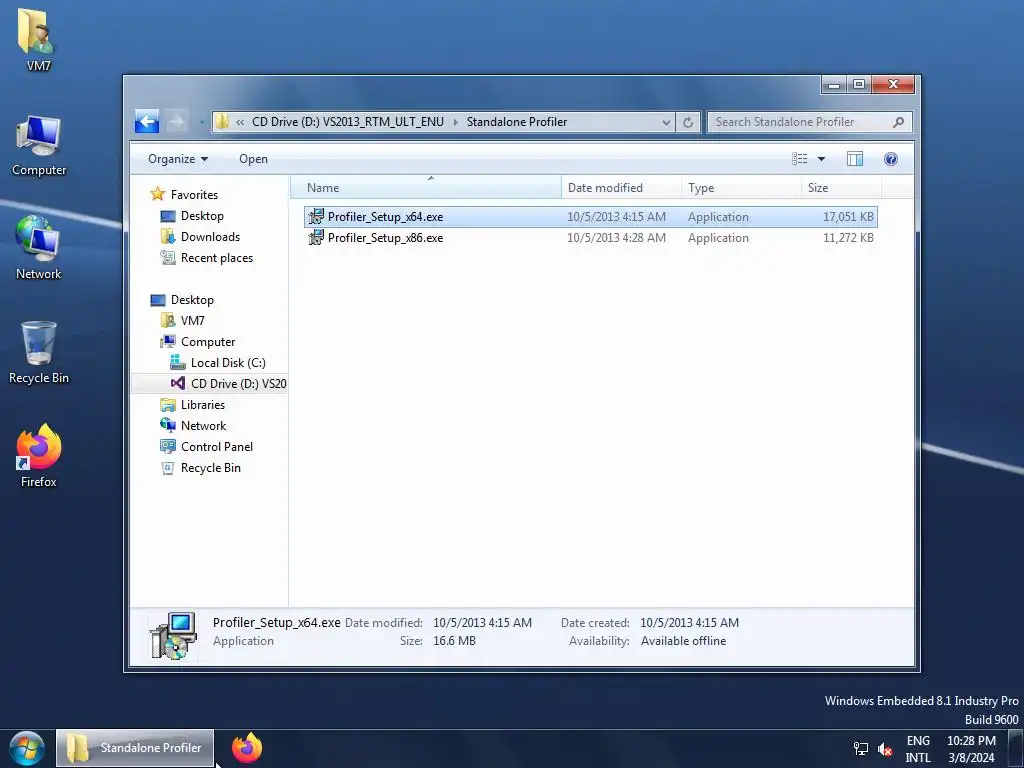The image size is (1024, 768).
Task: Launch Firefox from the taskbar
Action: (247, 748)
